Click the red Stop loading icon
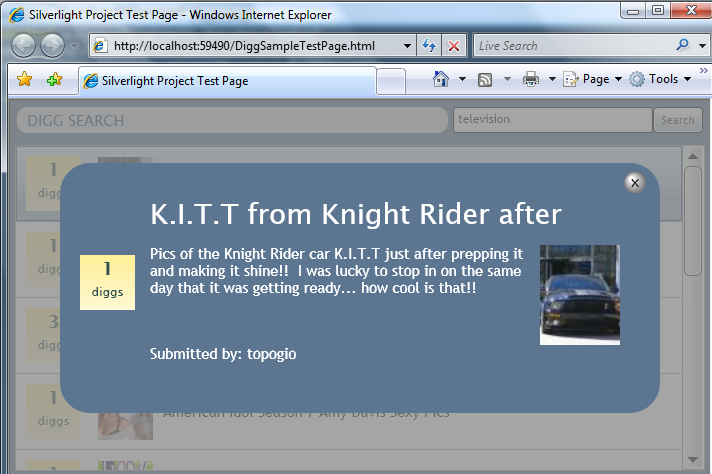Viewport: 712px width, 474px height. (x=454, y=46)
